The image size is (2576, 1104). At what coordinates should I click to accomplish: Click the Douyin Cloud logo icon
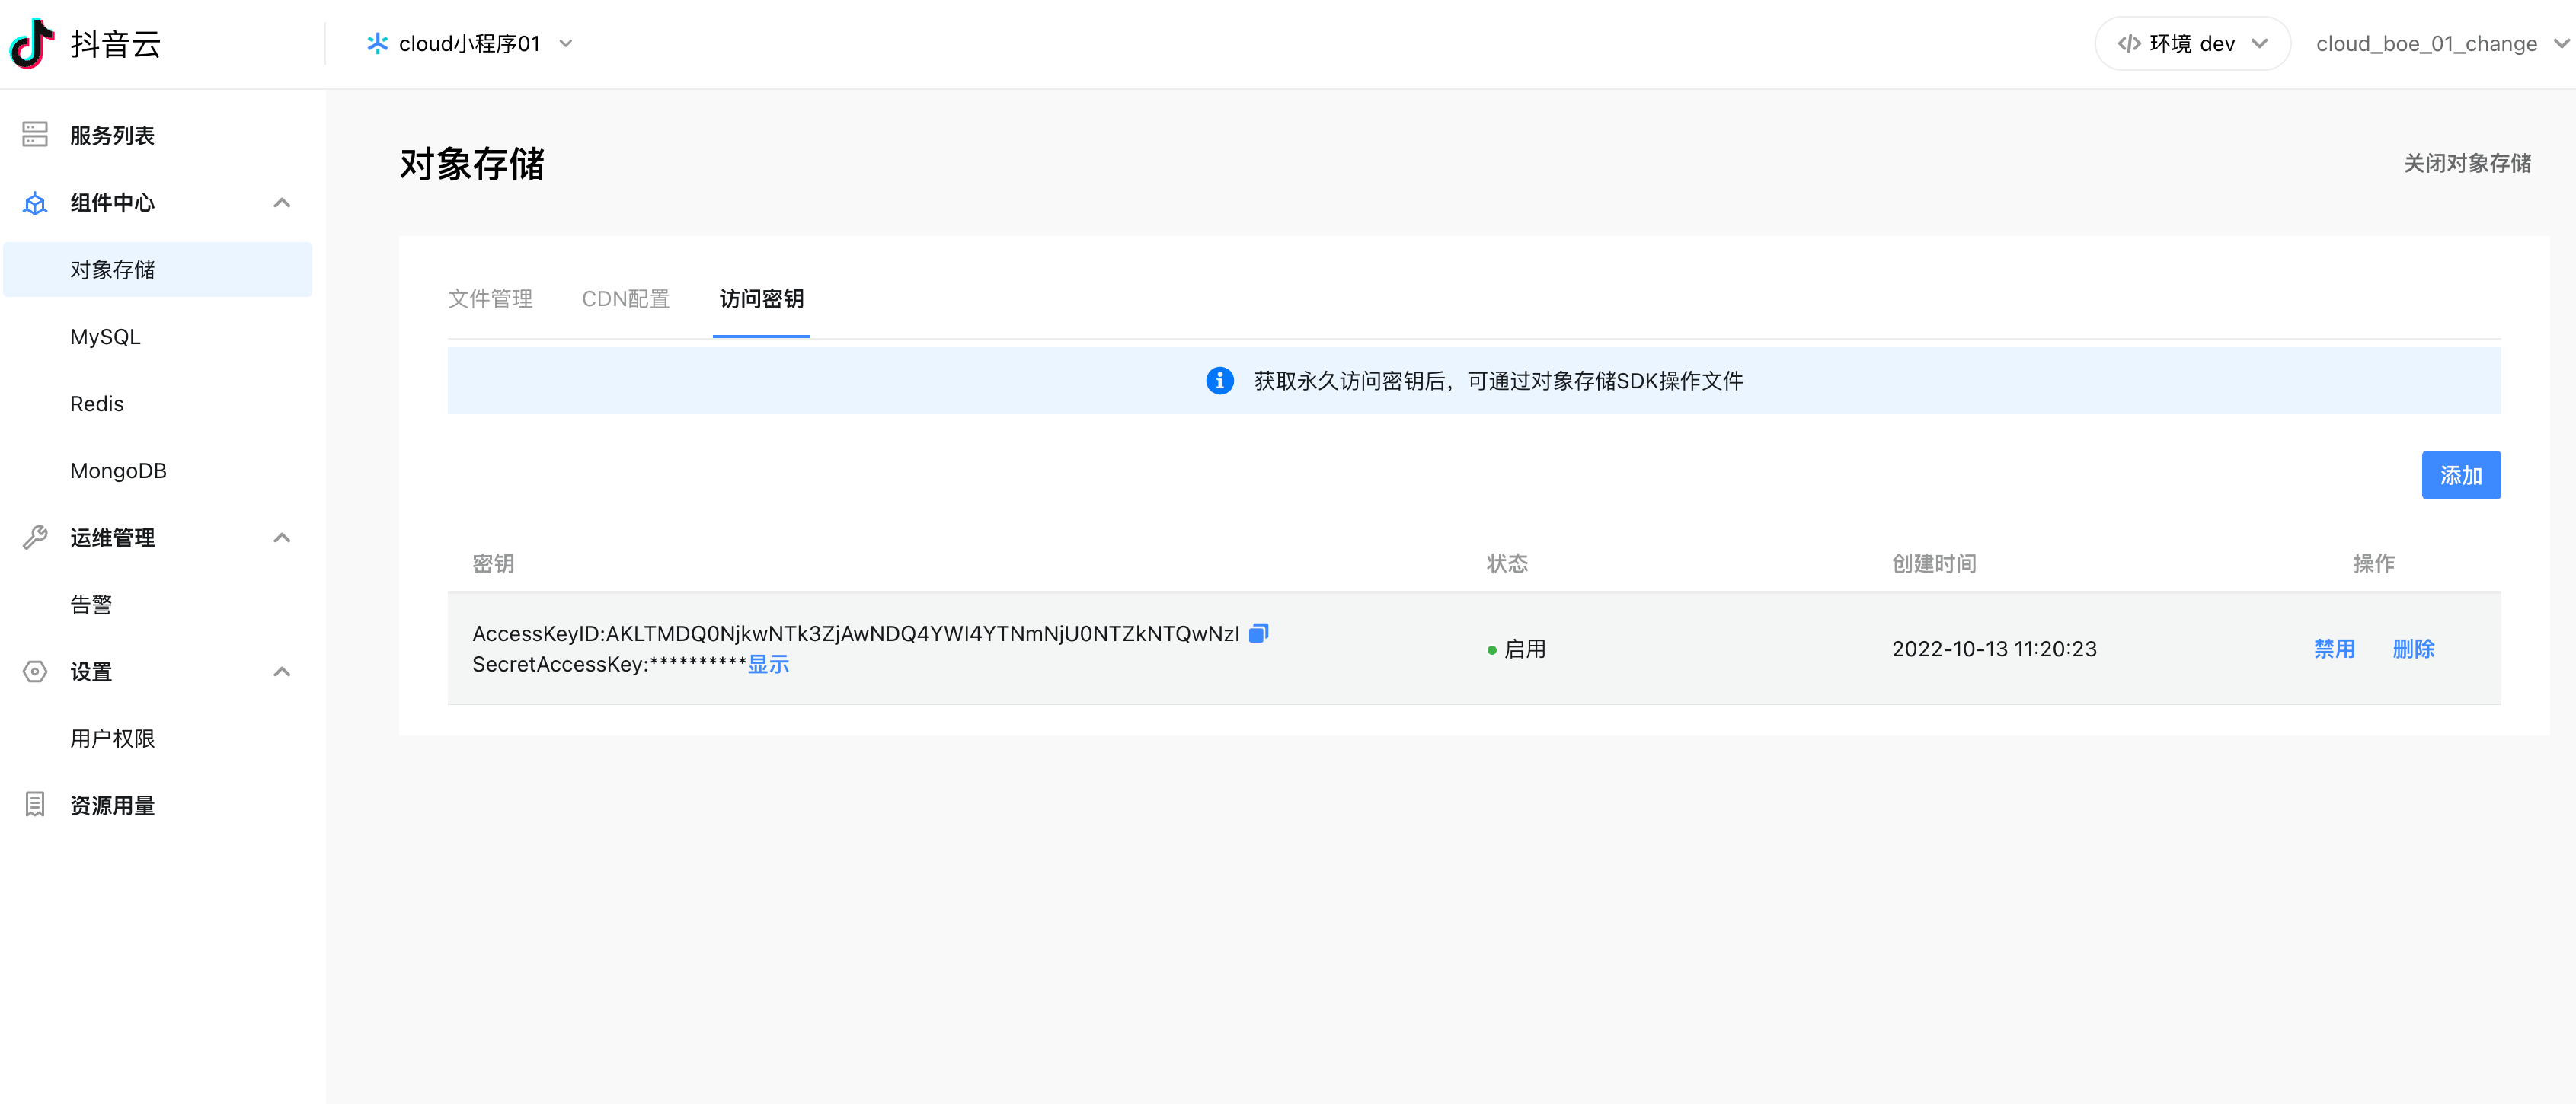pyautogui.click(x=32, y=43)
